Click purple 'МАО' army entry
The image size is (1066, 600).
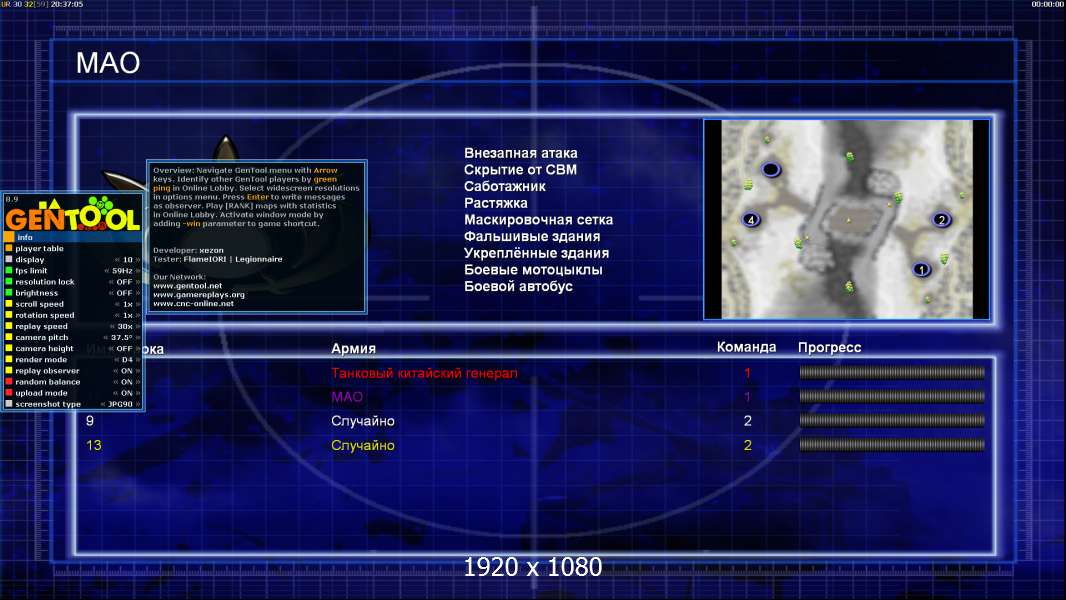[x=347, y=397]
